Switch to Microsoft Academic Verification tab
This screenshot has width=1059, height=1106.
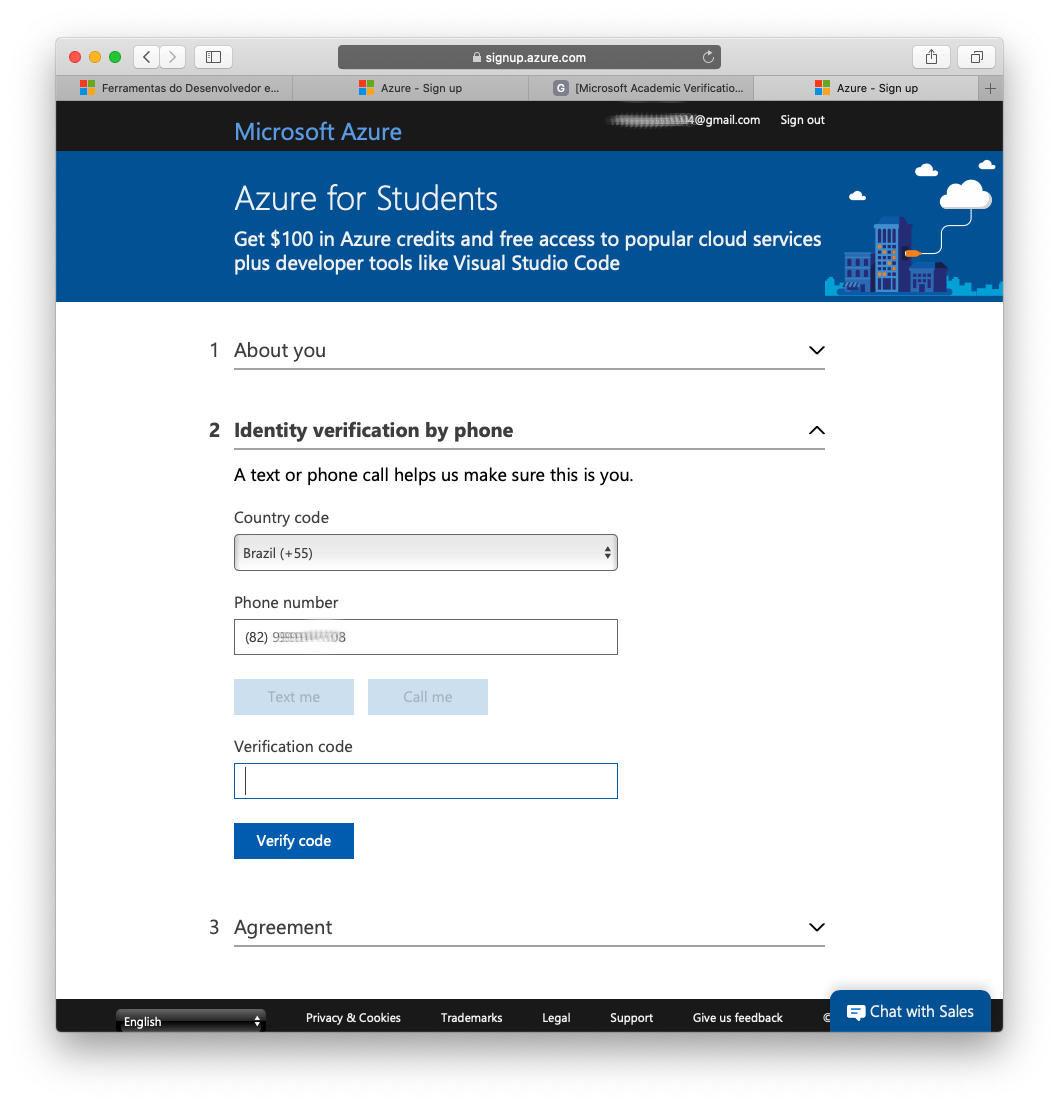(x=641, y=88)
